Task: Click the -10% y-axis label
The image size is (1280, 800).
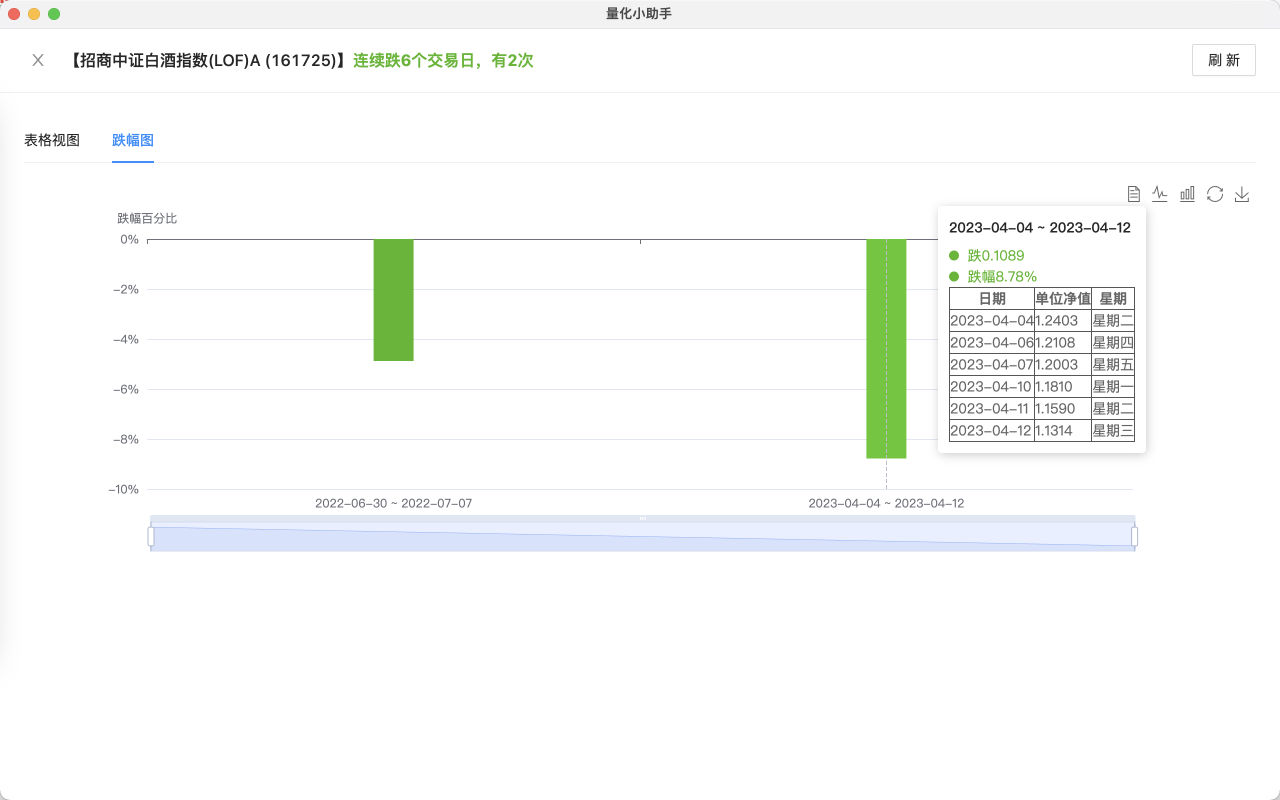Action: [x=123, y=490]
